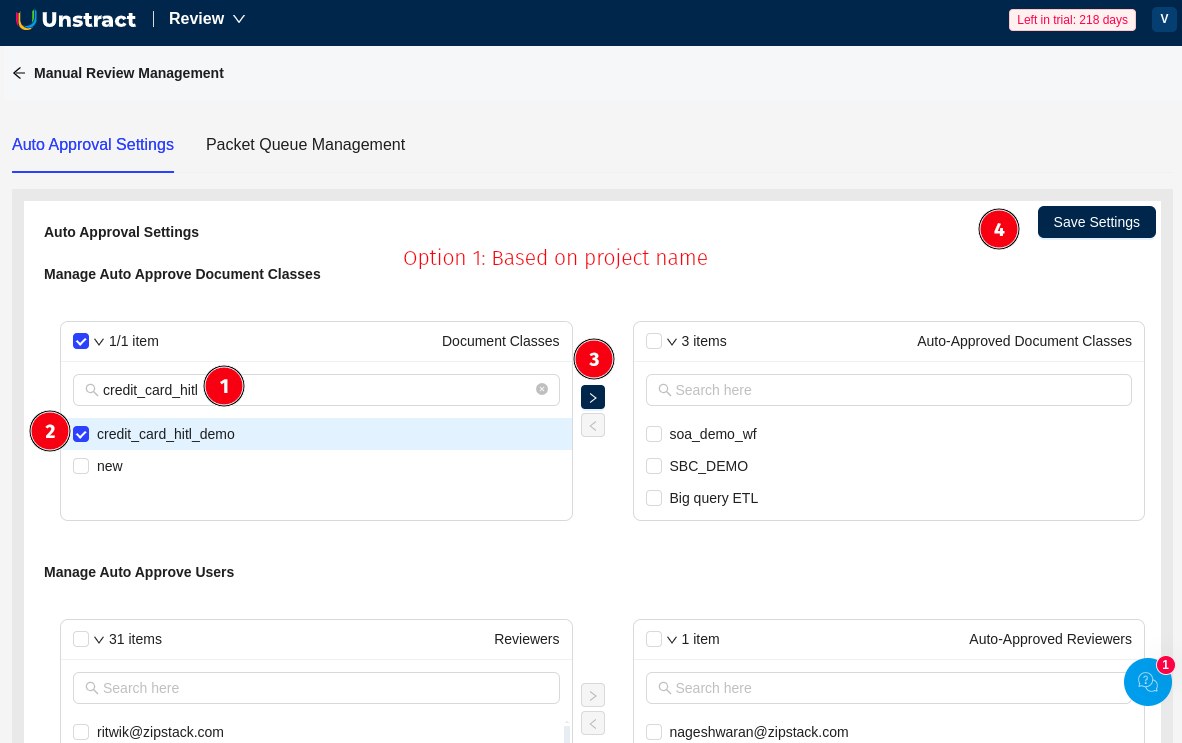Open the chat support bubble
This screenshot has height=743, width=1182.
(1147, 682)
